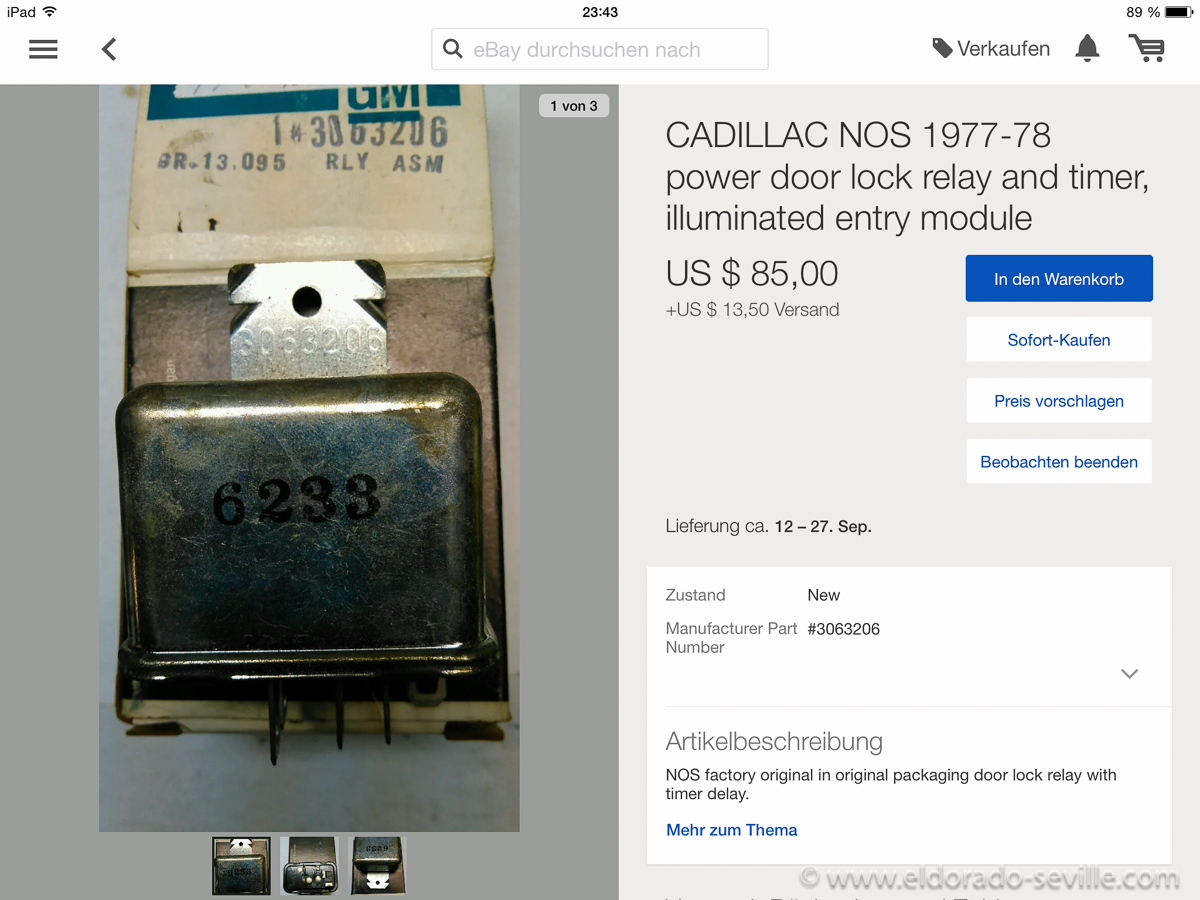
Task: Tap the search magnifier icon
Action: tap(453, 49)
